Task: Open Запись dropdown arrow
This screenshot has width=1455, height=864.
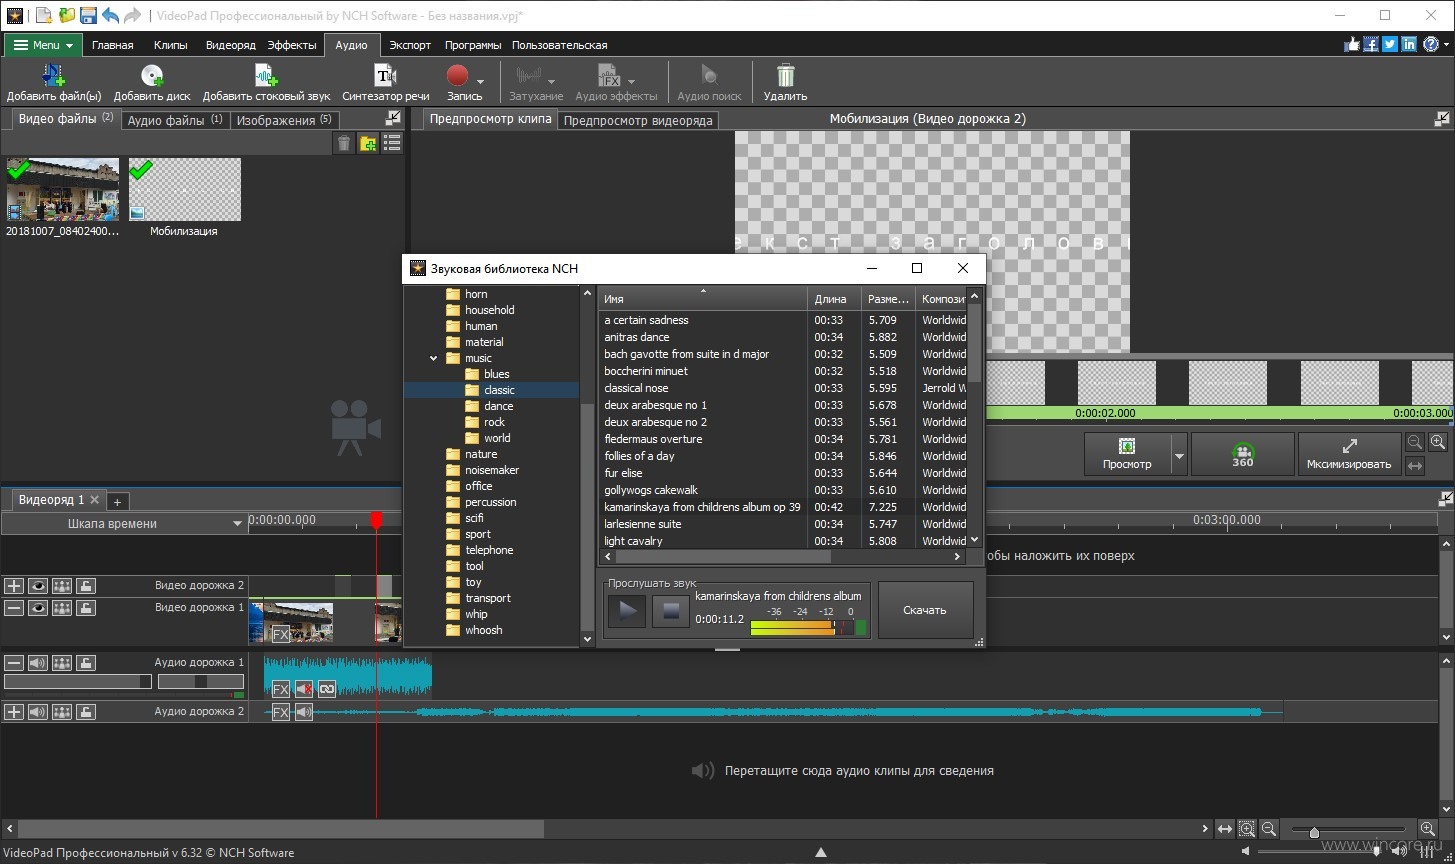Action: (x=481, y=81)
